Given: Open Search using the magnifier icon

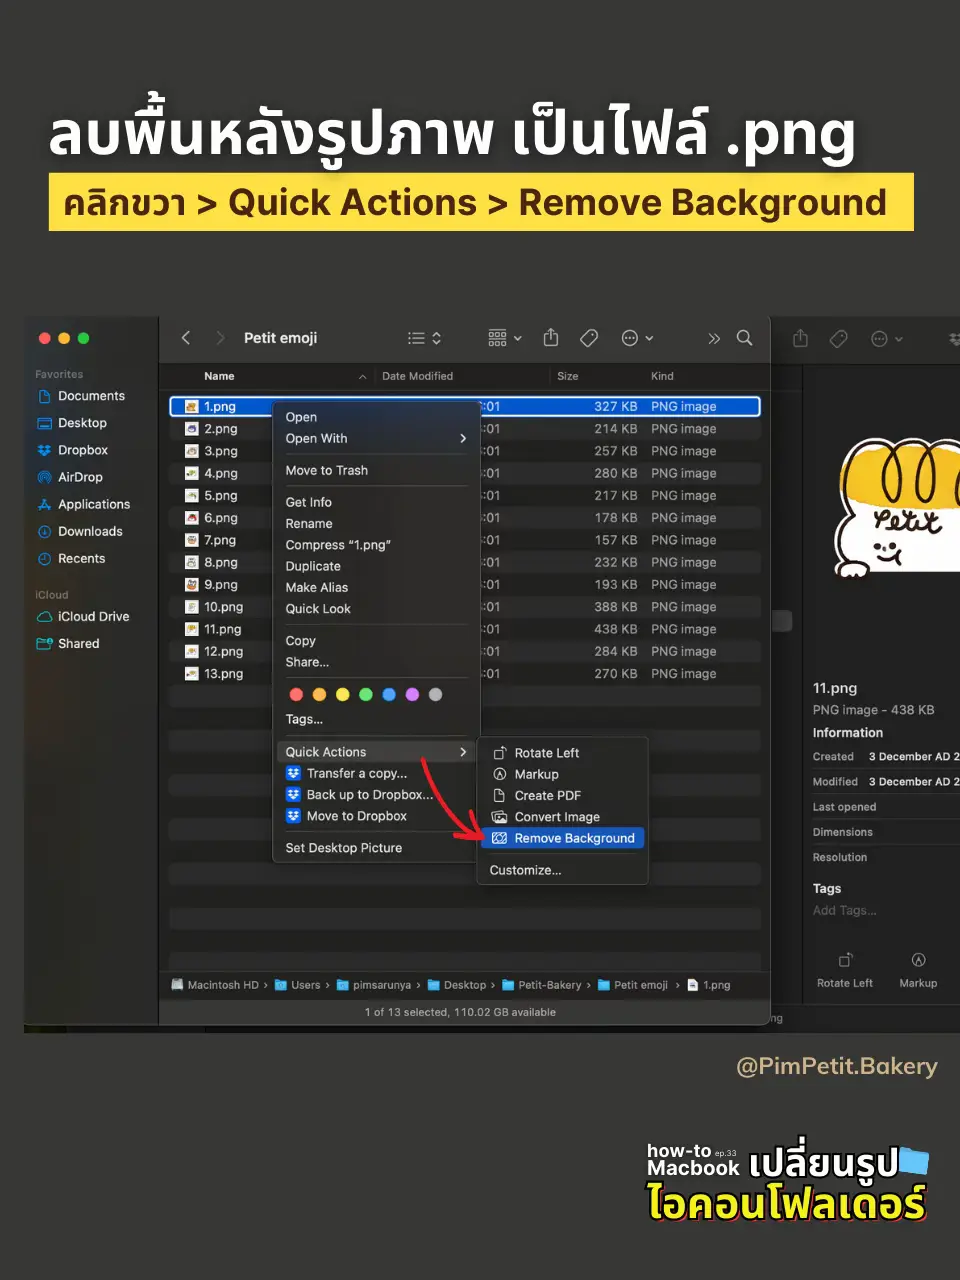Looking at the screenshot, I should click(745, 338).
